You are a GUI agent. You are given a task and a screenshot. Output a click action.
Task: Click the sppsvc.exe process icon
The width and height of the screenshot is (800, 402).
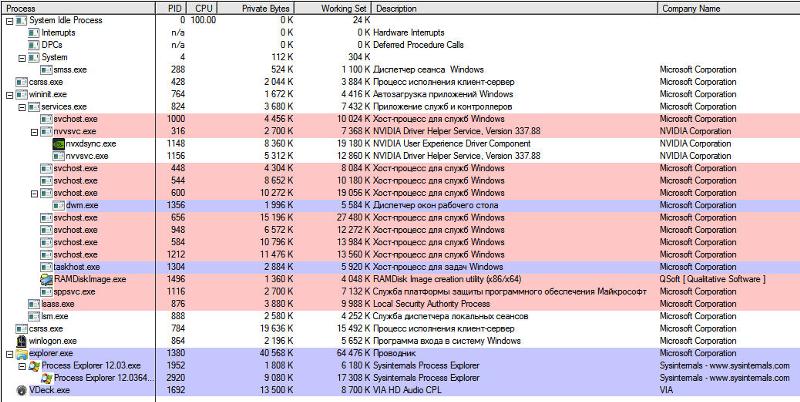click(x=46, y=292)
